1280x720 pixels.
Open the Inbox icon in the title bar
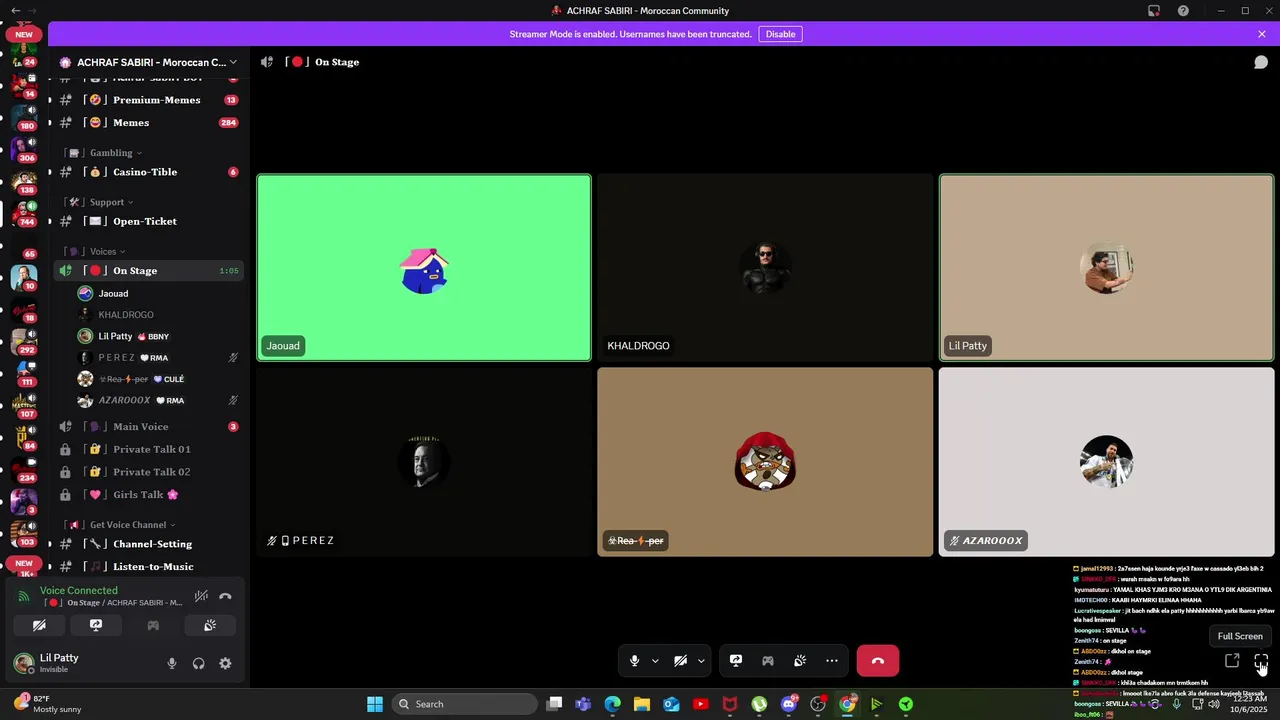(1154, 10)
